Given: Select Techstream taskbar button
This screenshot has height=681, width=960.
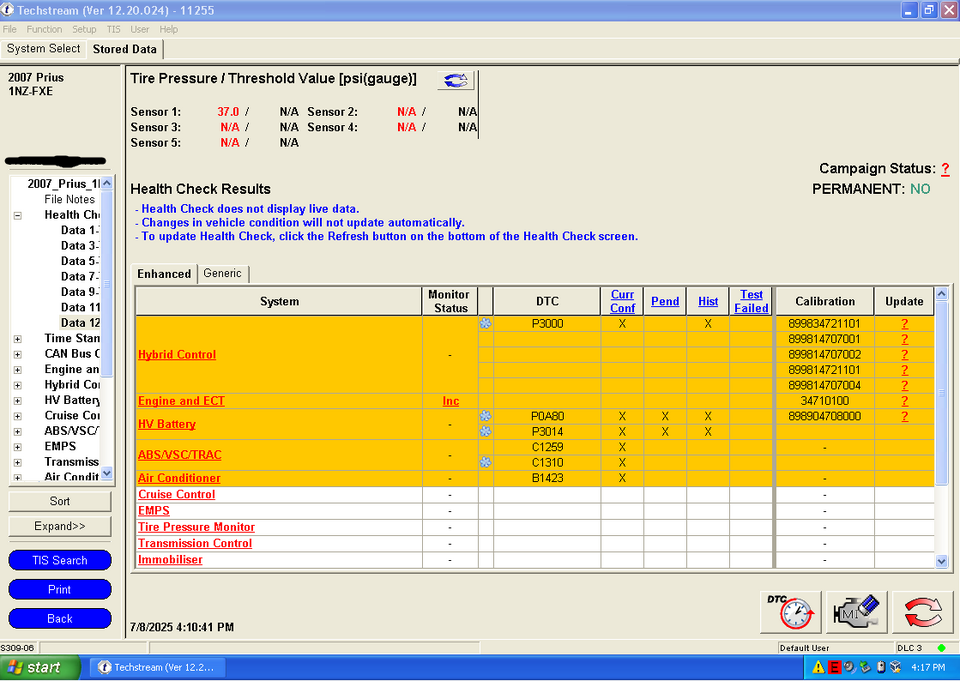Looking at the screenshot, I should (x=157, y=668).
